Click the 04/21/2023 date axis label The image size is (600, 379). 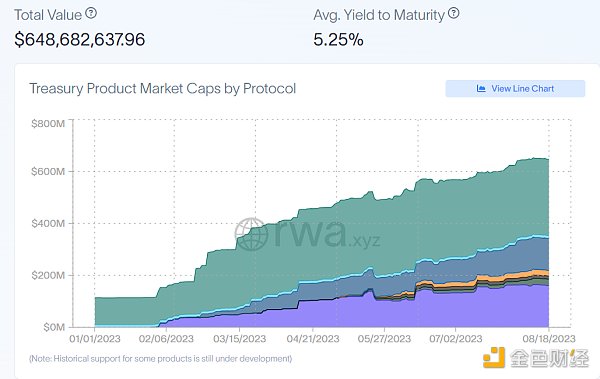point(313,339)
